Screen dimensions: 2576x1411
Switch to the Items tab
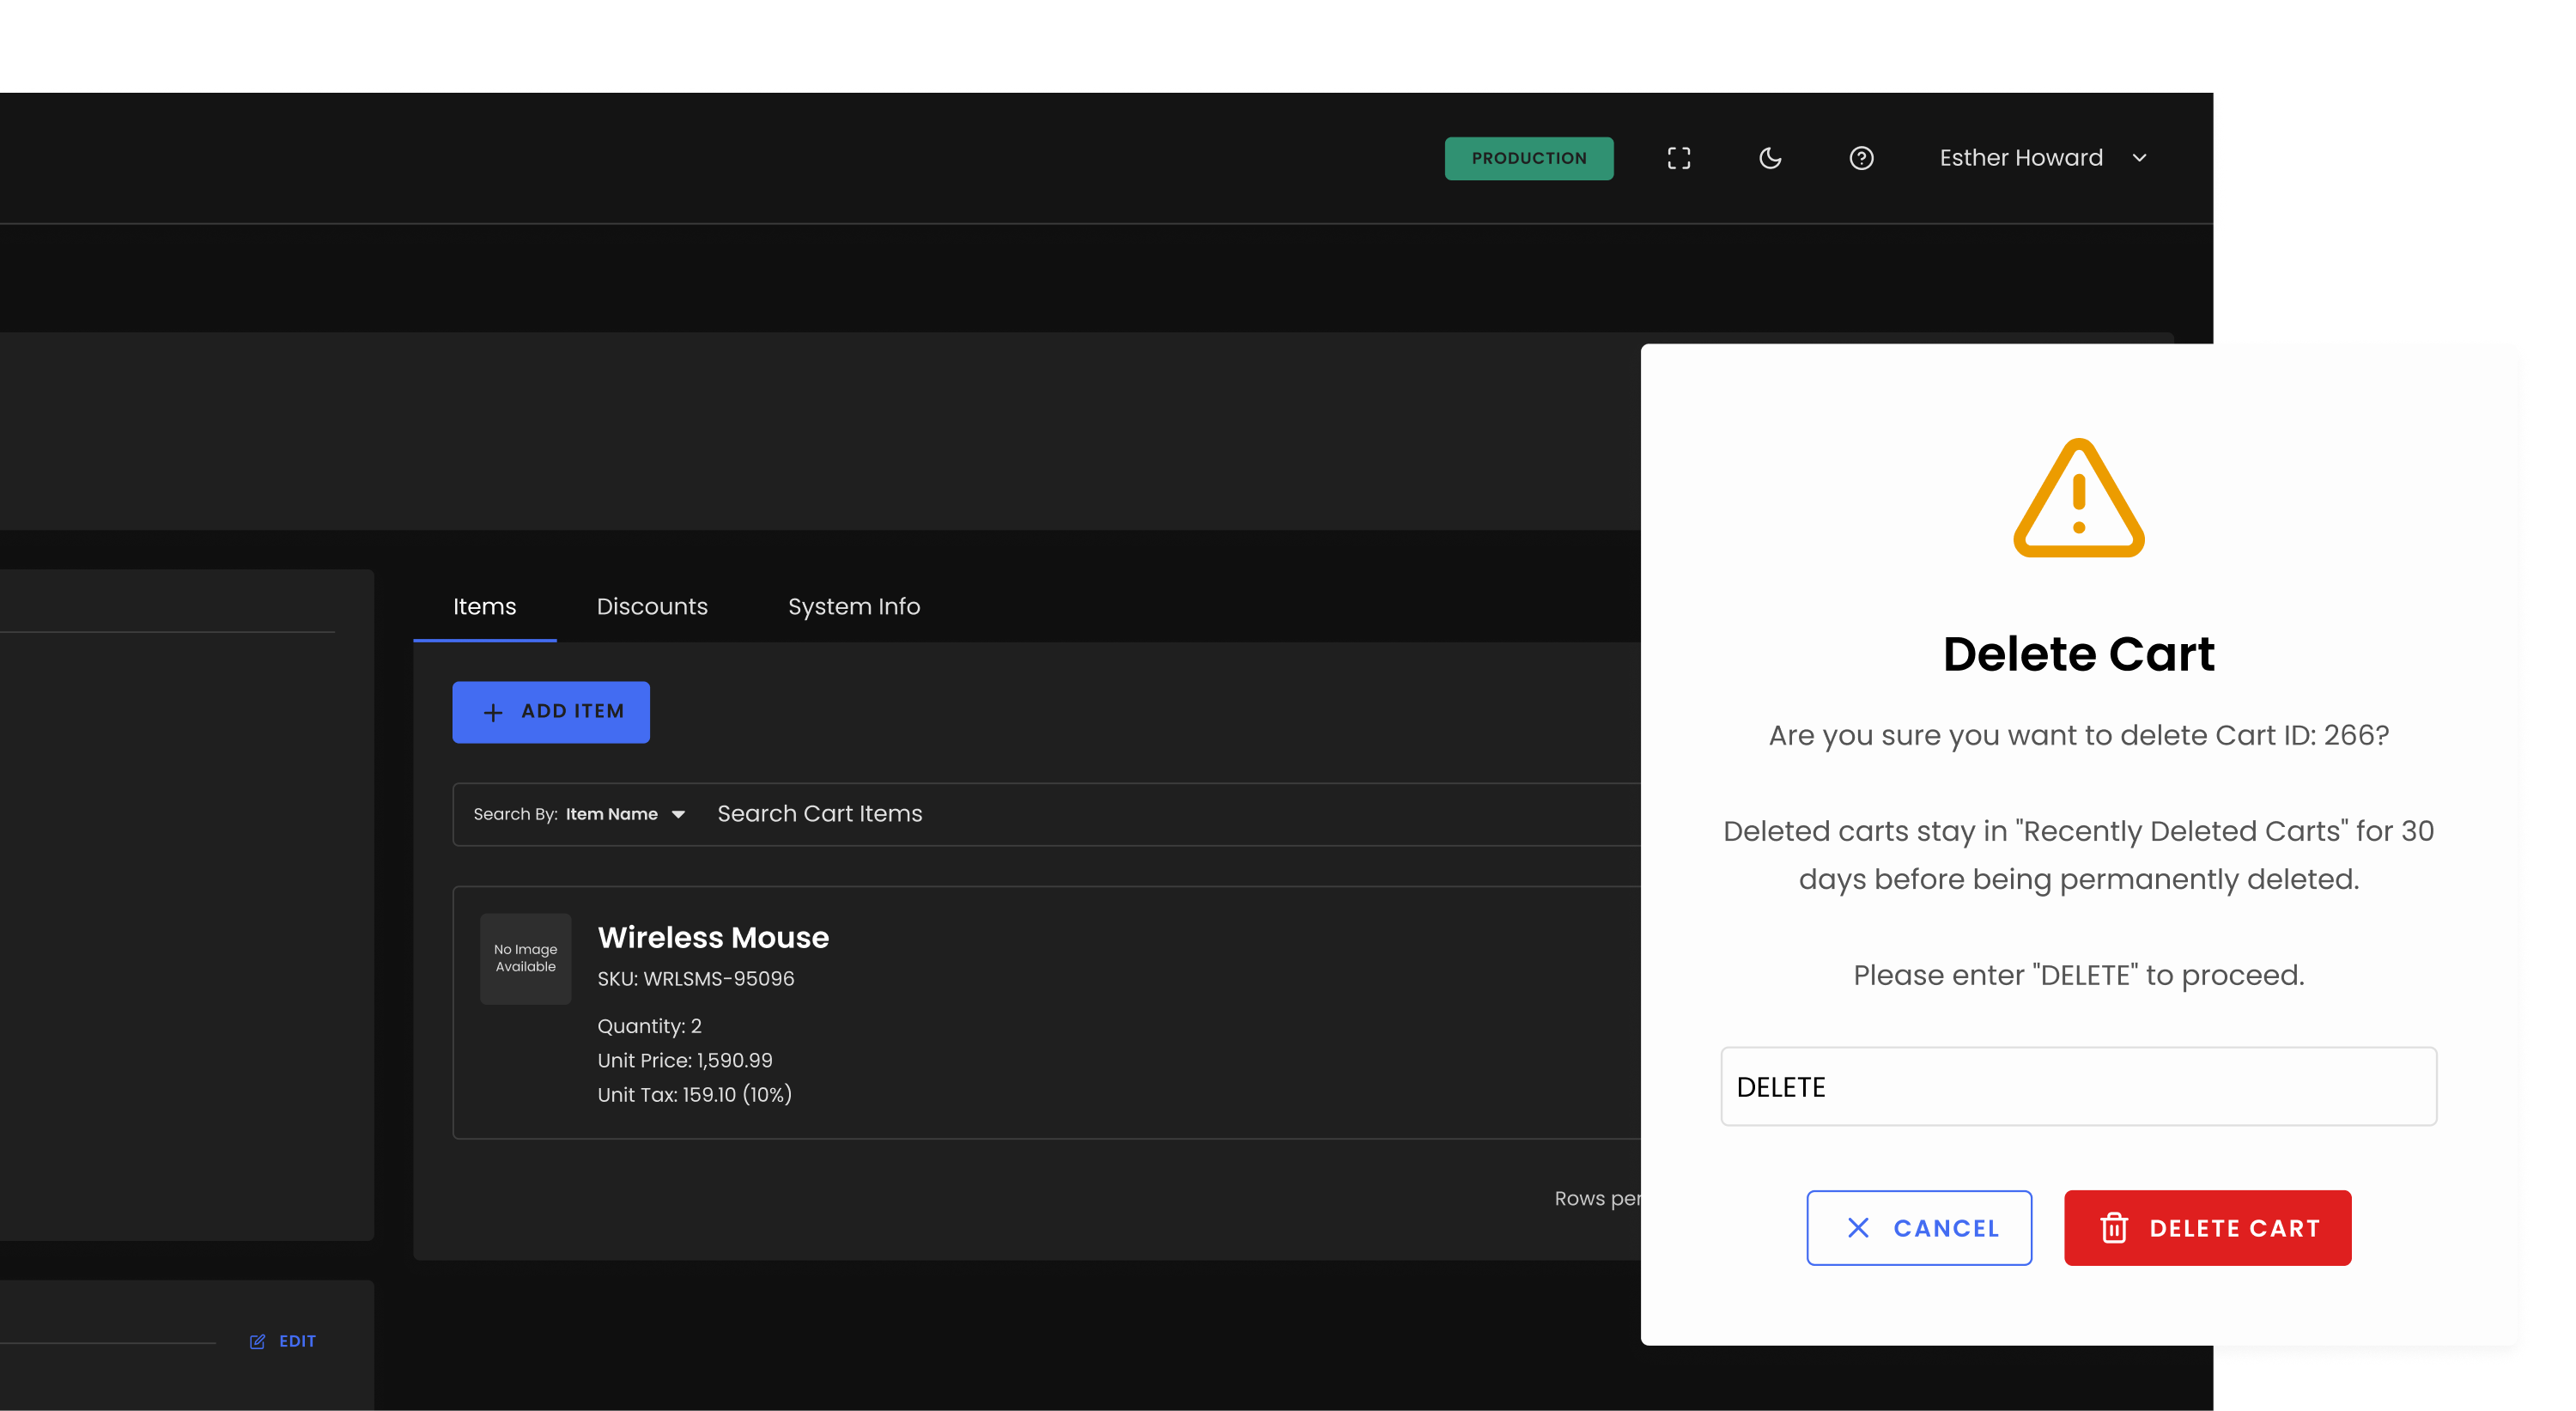pyautogui.click(x=484, y=606)
